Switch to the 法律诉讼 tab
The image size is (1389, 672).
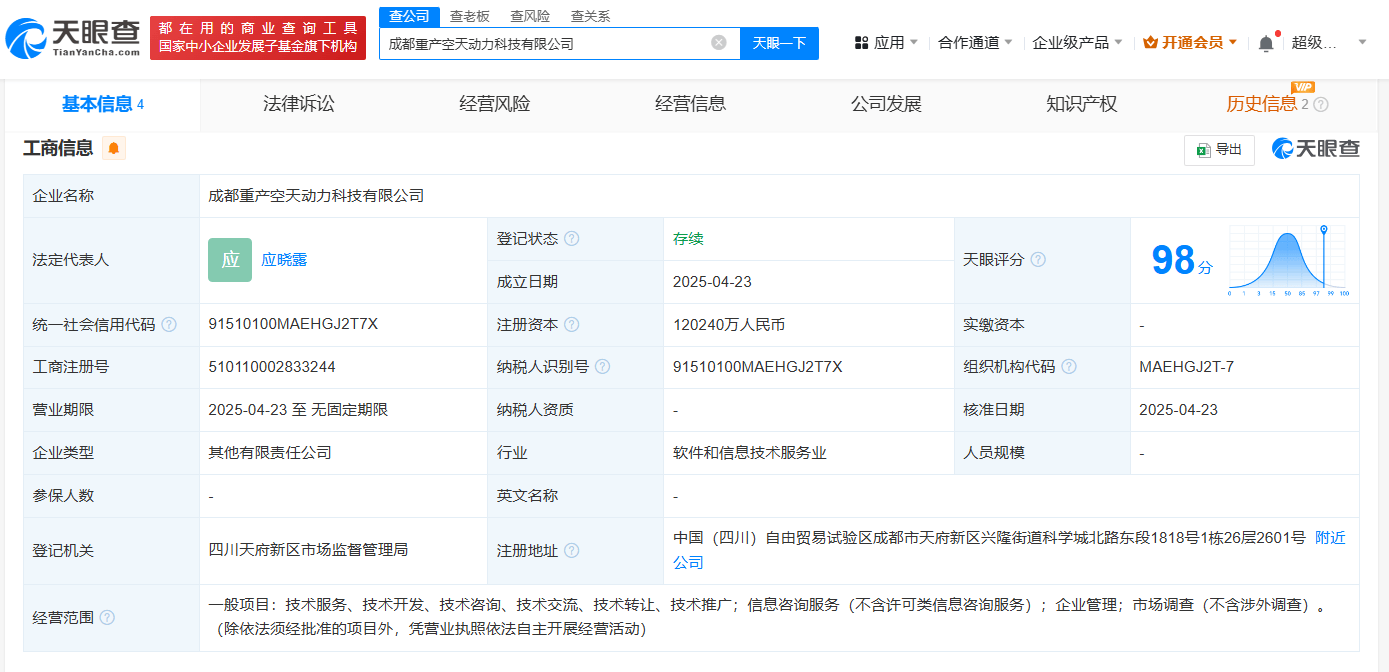pos(299,104)
